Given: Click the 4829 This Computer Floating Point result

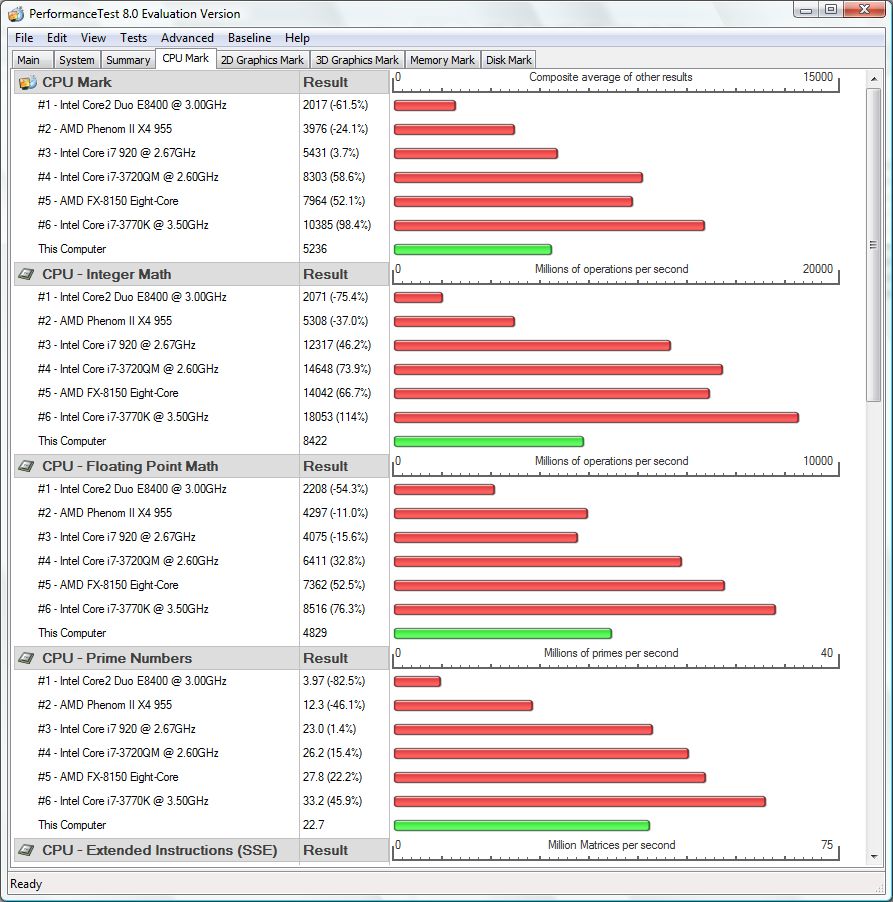Looking at the screenshot, I should (315, 633).
